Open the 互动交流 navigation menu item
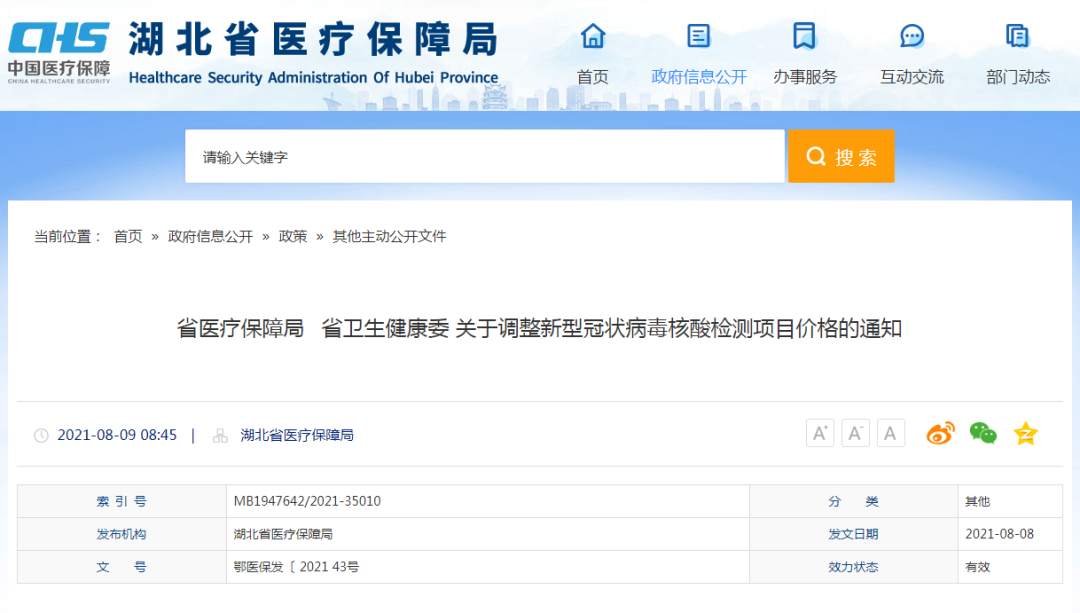1080x613 pixels. tap(912, 76)
